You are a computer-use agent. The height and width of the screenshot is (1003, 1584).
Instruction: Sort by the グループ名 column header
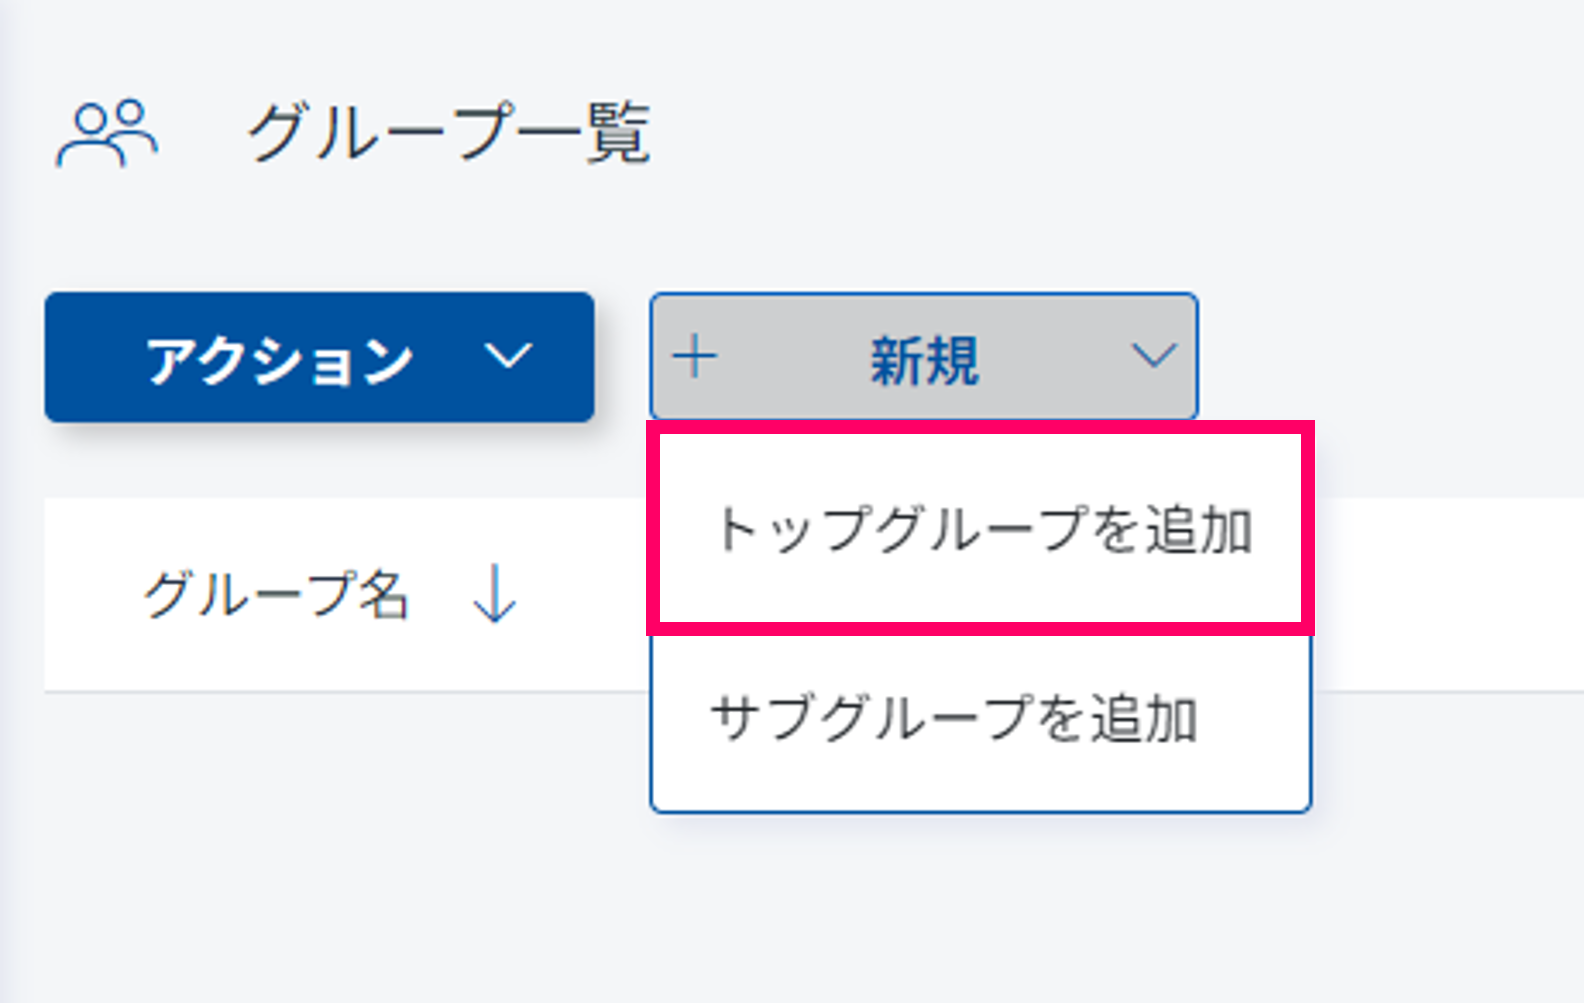tap(276, 596)
